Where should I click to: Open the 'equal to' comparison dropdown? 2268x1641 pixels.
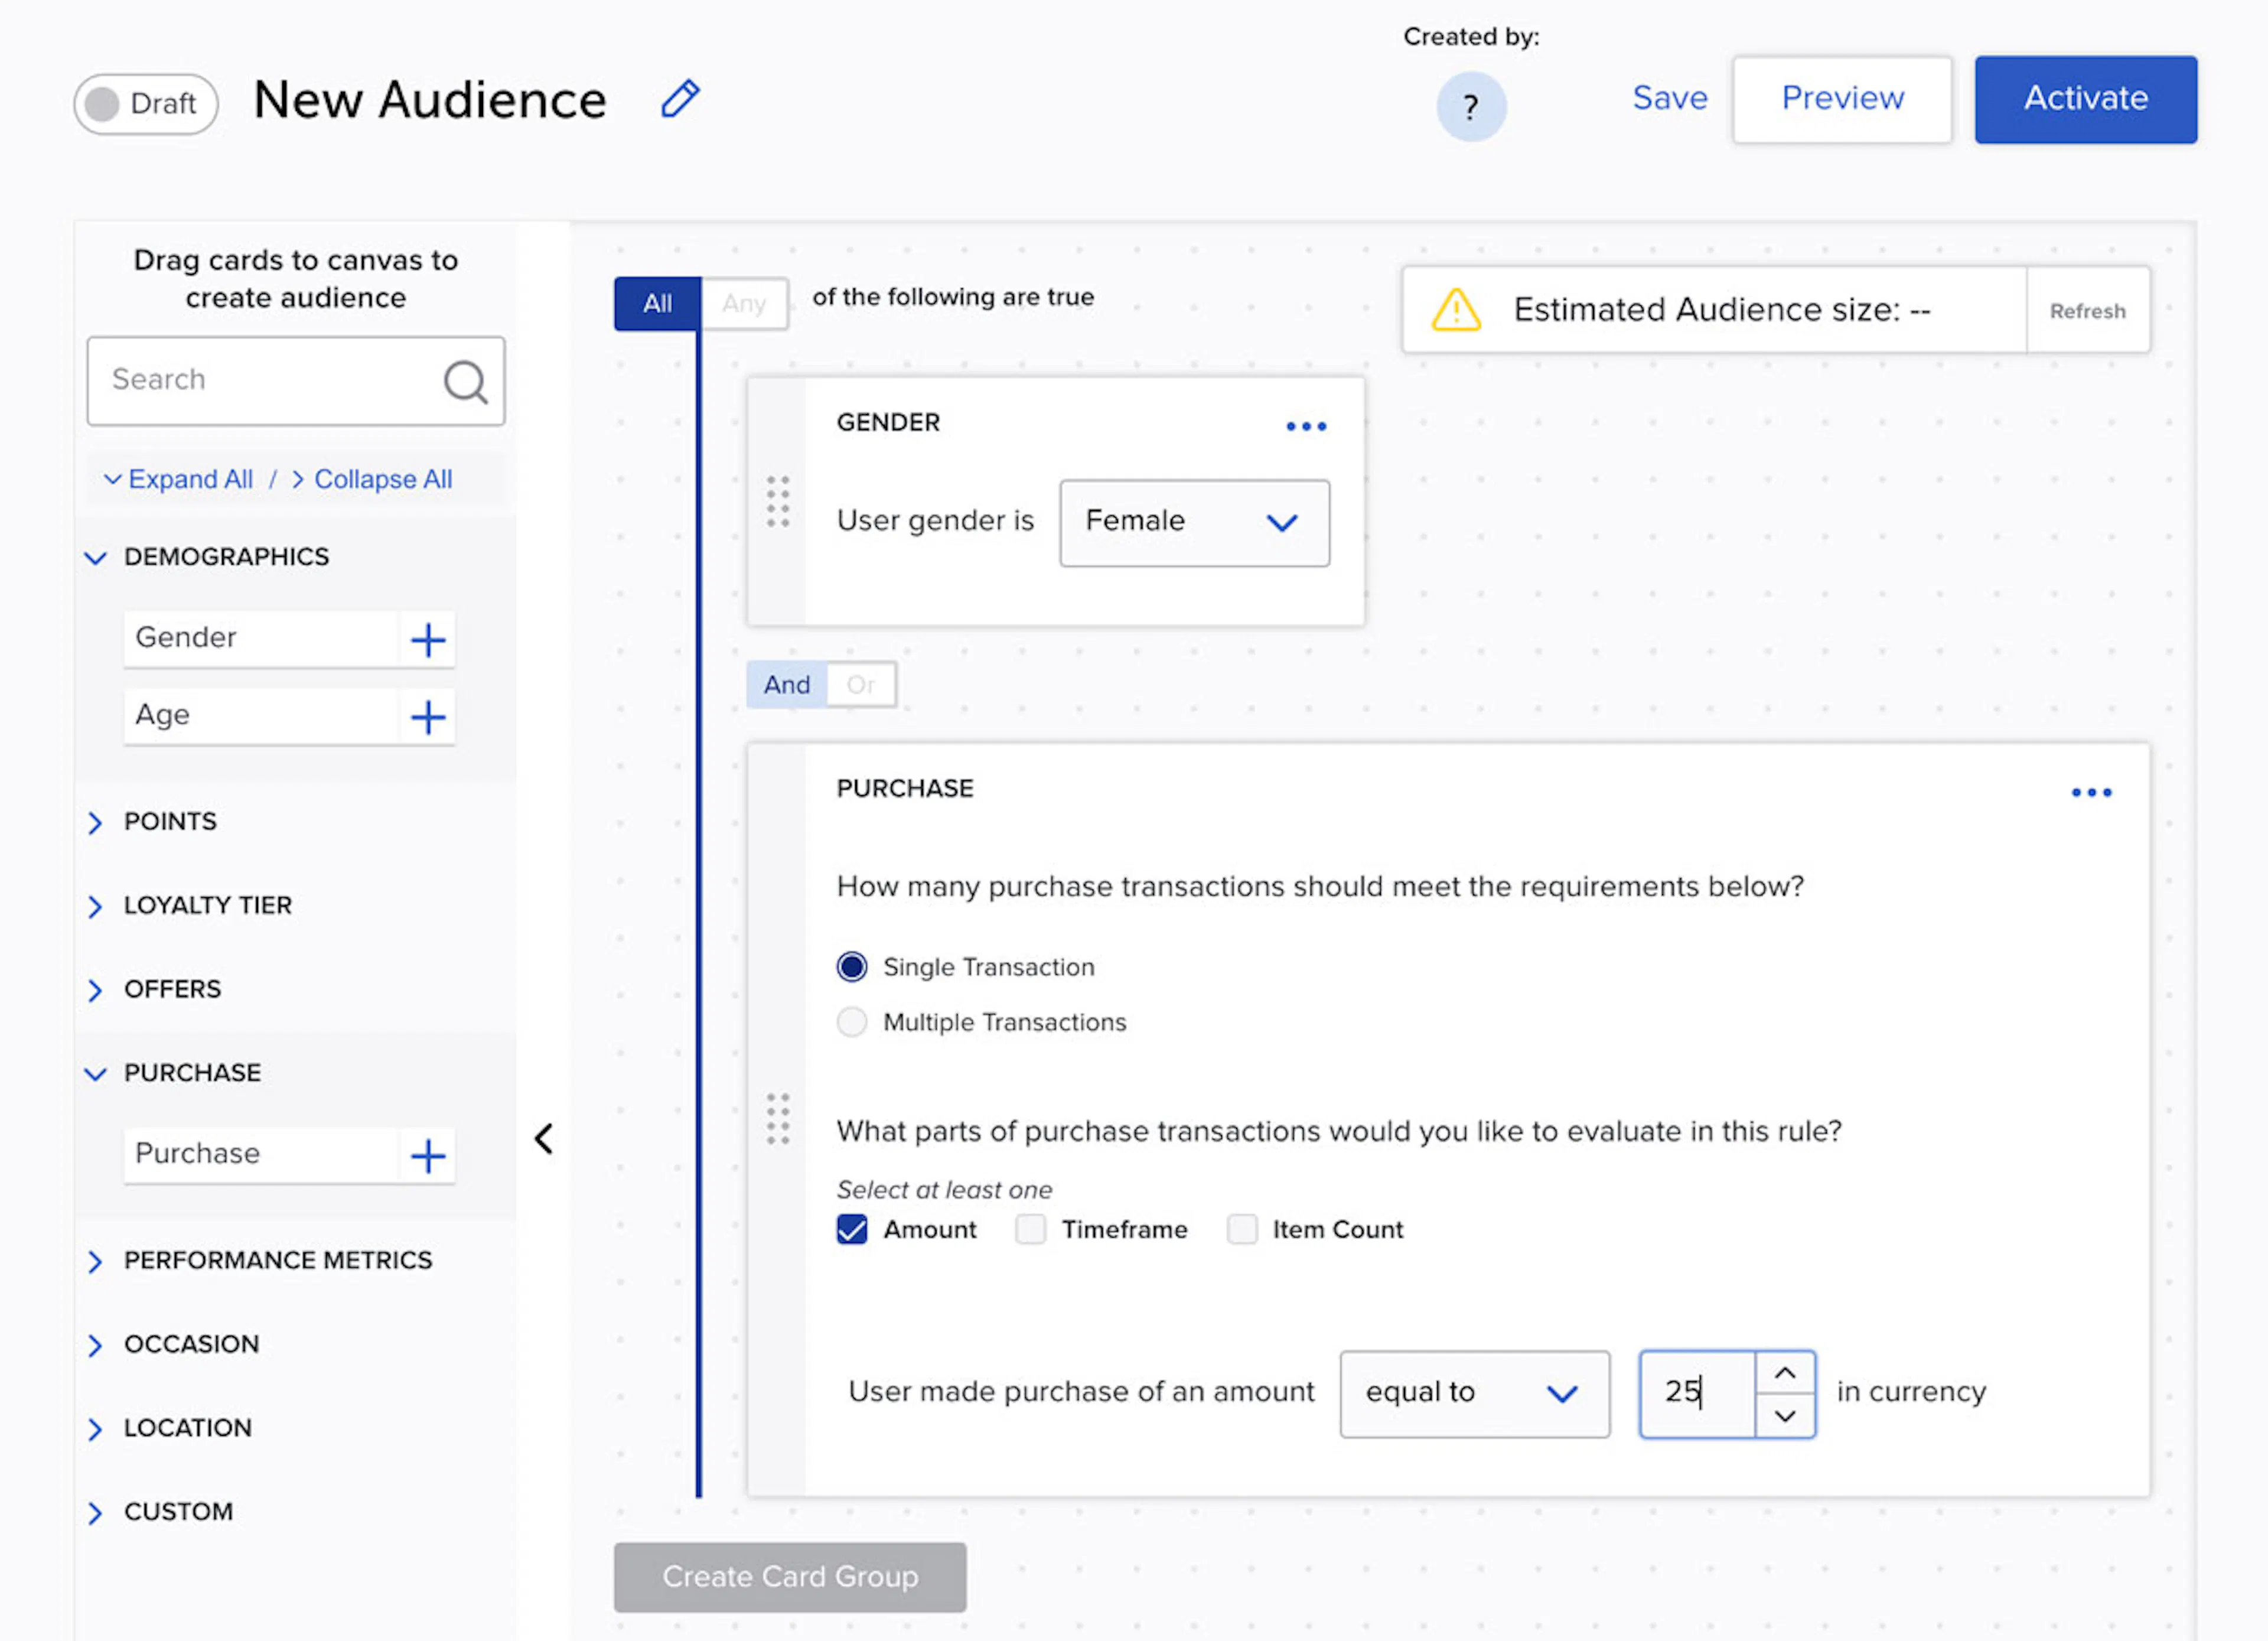[x=1474, y=1394]
